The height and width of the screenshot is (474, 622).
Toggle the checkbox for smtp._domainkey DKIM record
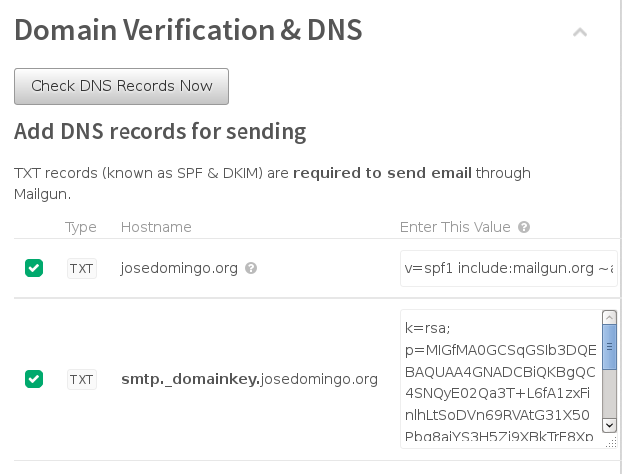point(34,379)
